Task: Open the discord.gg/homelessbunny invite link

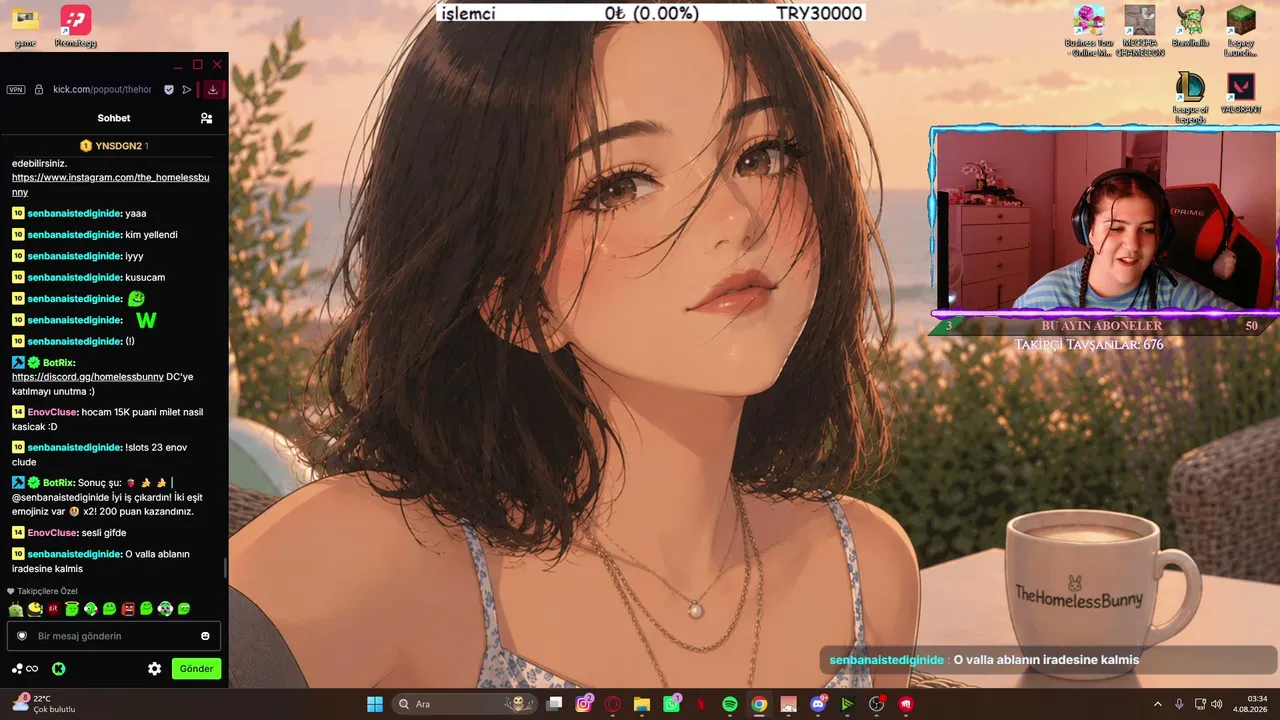Action: (87, 377)
